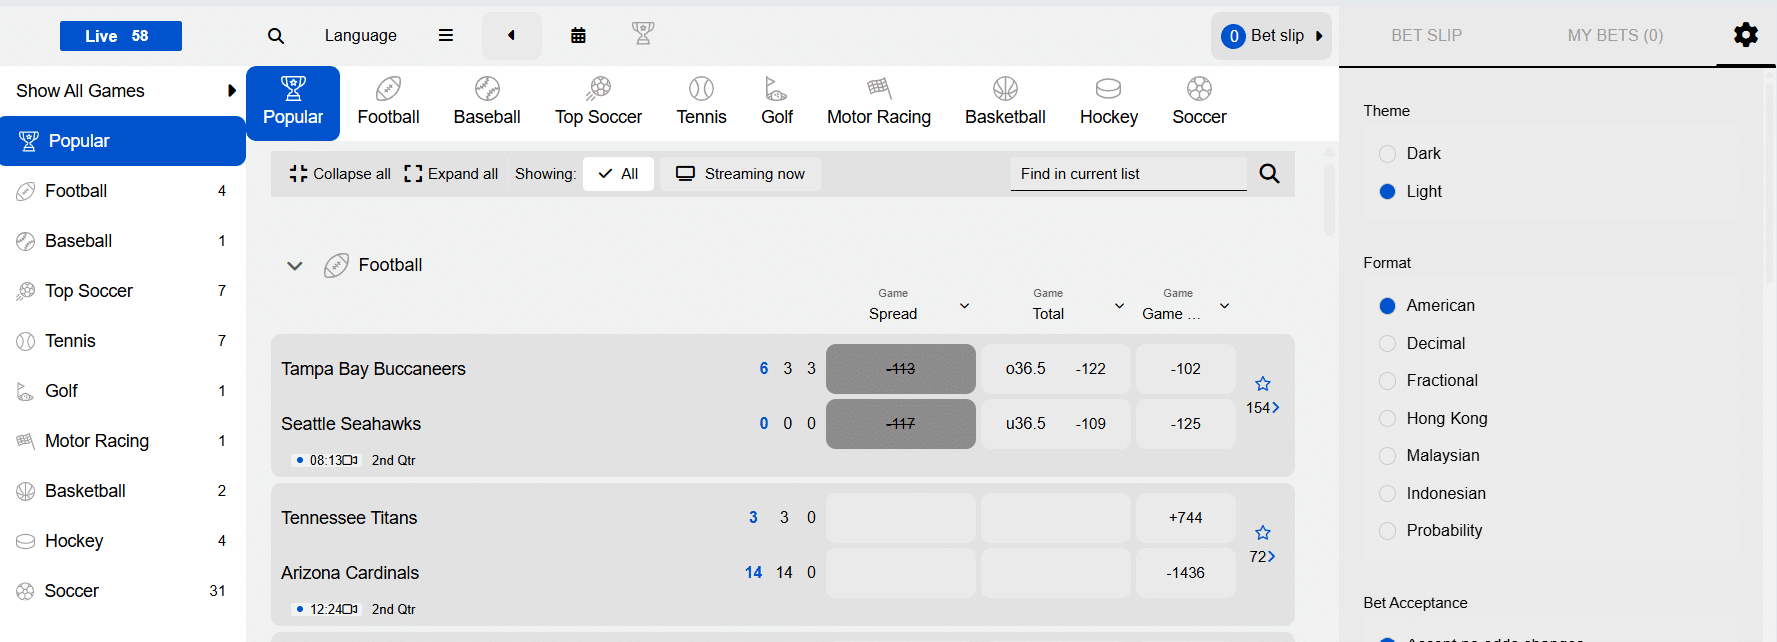Select American odds format
The image size is (1777, 642).
tap(1387, 306)
